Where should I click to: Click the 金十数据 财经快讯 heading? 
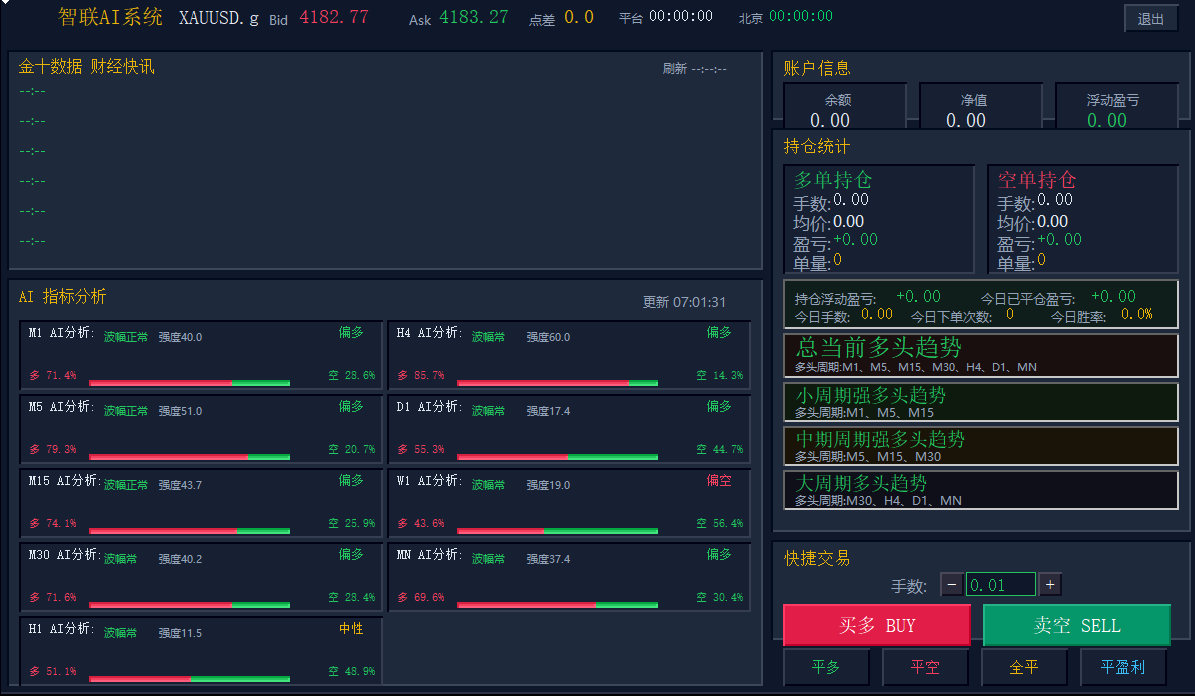tap(86, 66)
